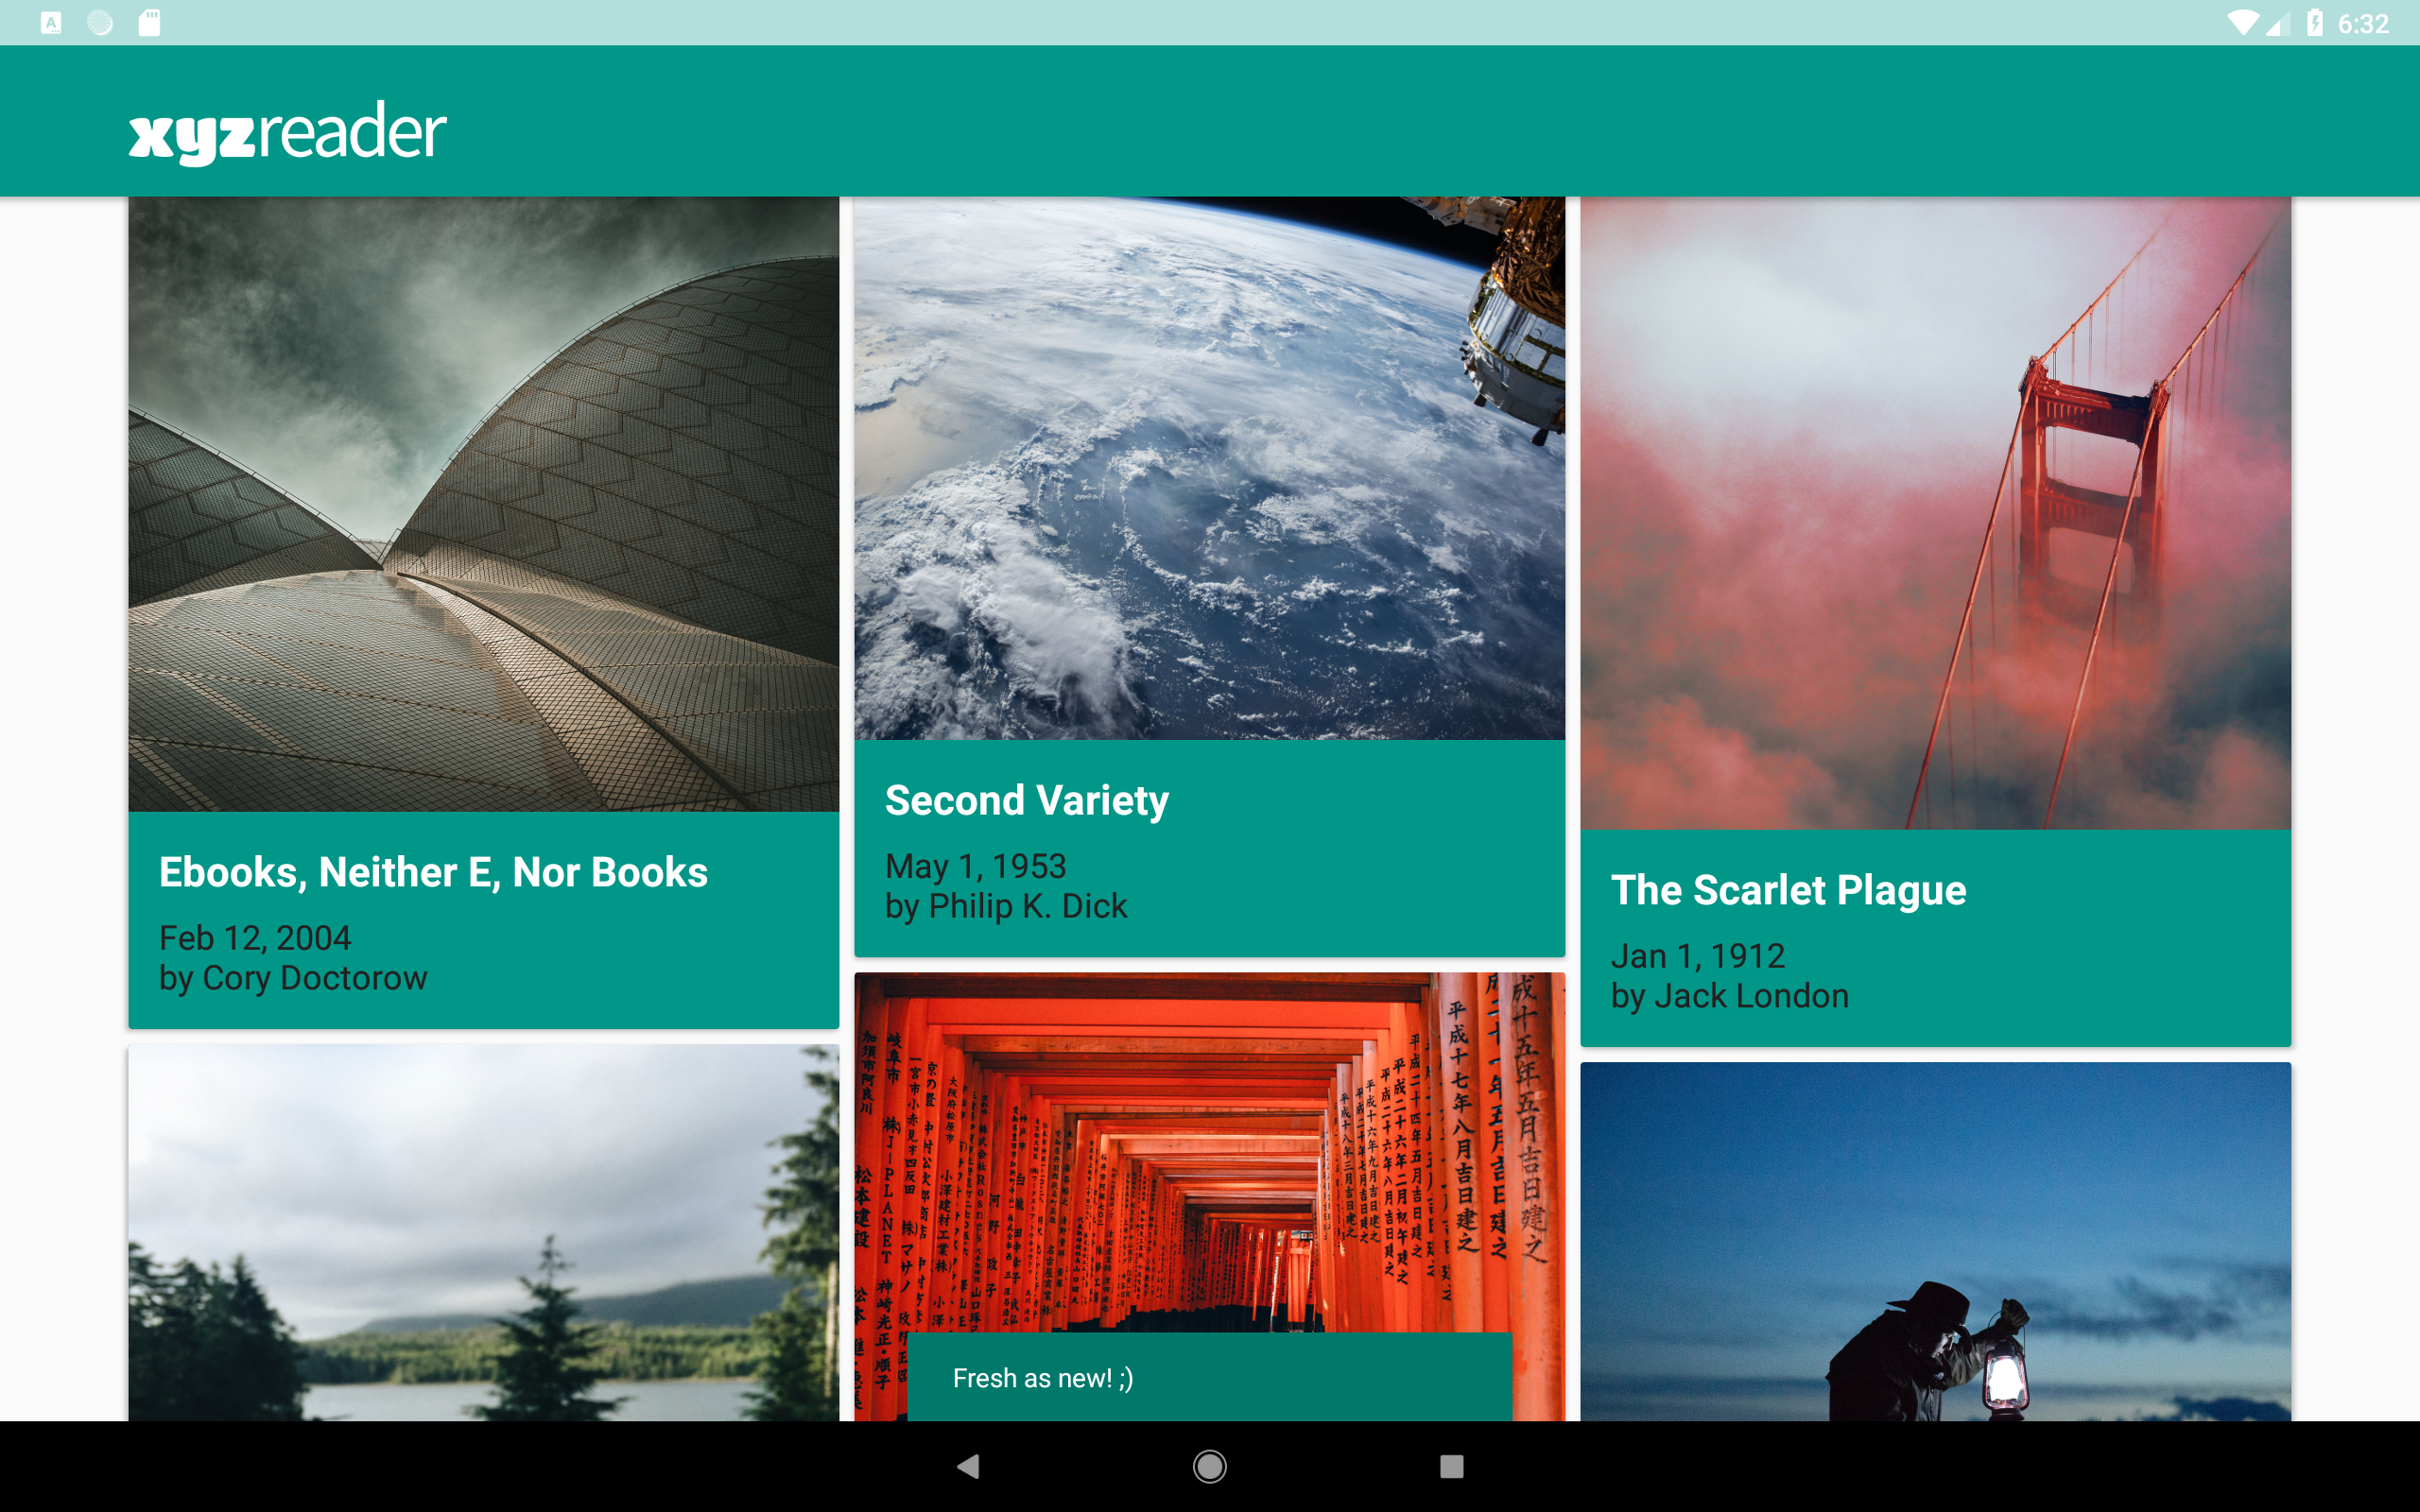Open 'The Scarlet Plague' article title

pos(1788,890)
